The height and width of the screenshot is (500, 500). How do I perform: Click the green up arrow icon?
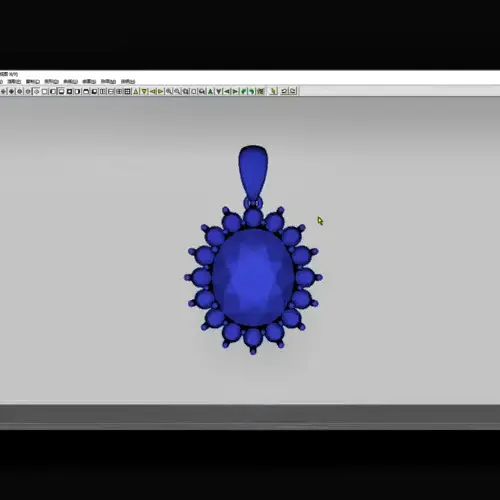tap(210, 91)
